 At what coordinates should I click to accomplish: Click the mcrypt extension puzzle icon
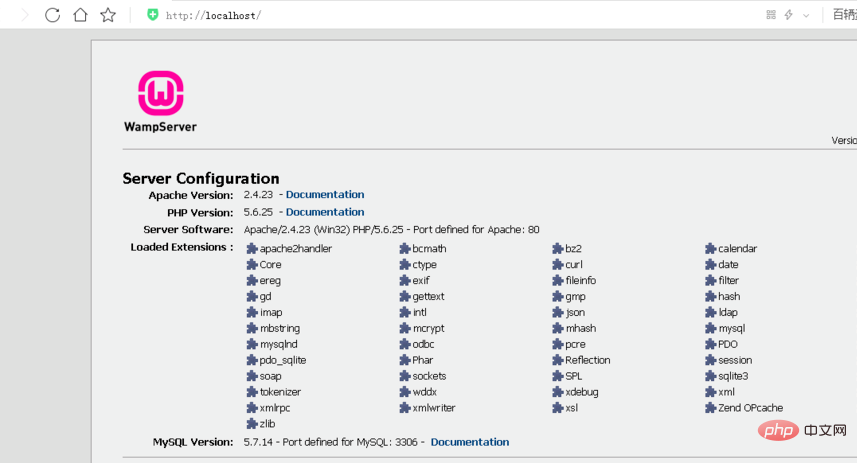coord(404,328)
